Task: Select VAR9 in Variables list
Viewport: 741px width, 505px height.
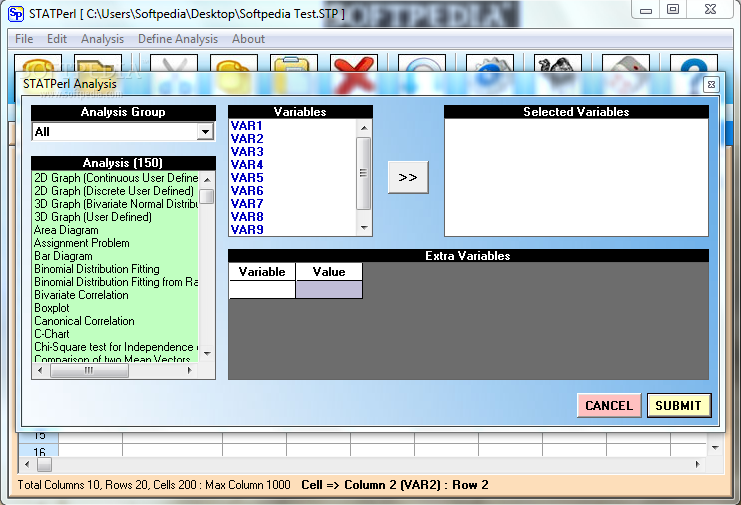Action: (x=247, y=230)
